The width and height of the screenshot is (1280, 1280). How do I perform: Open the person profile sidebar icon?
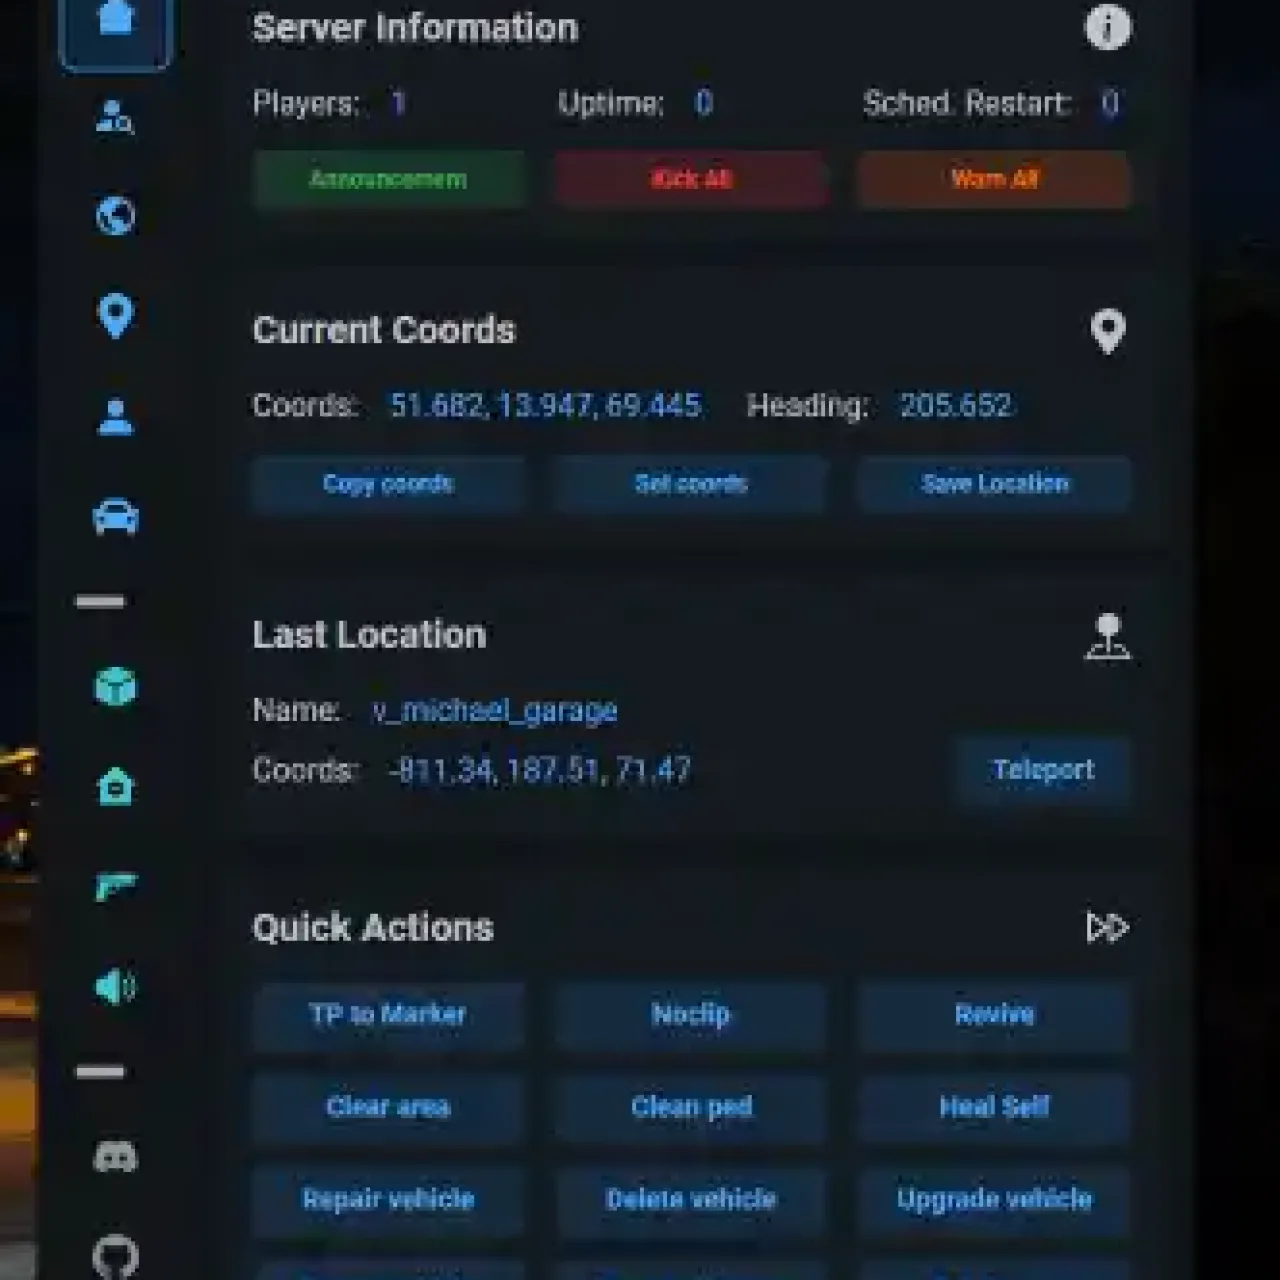click(115, 417)
